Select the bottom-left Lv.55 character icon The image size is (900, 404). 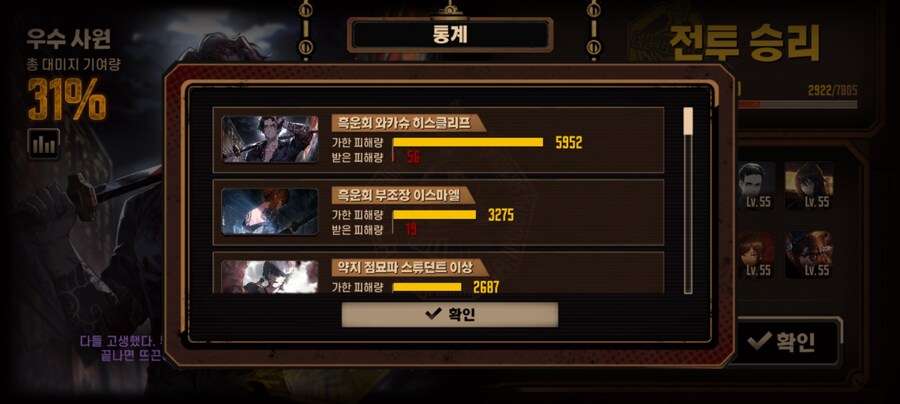[x=756, y=255]
